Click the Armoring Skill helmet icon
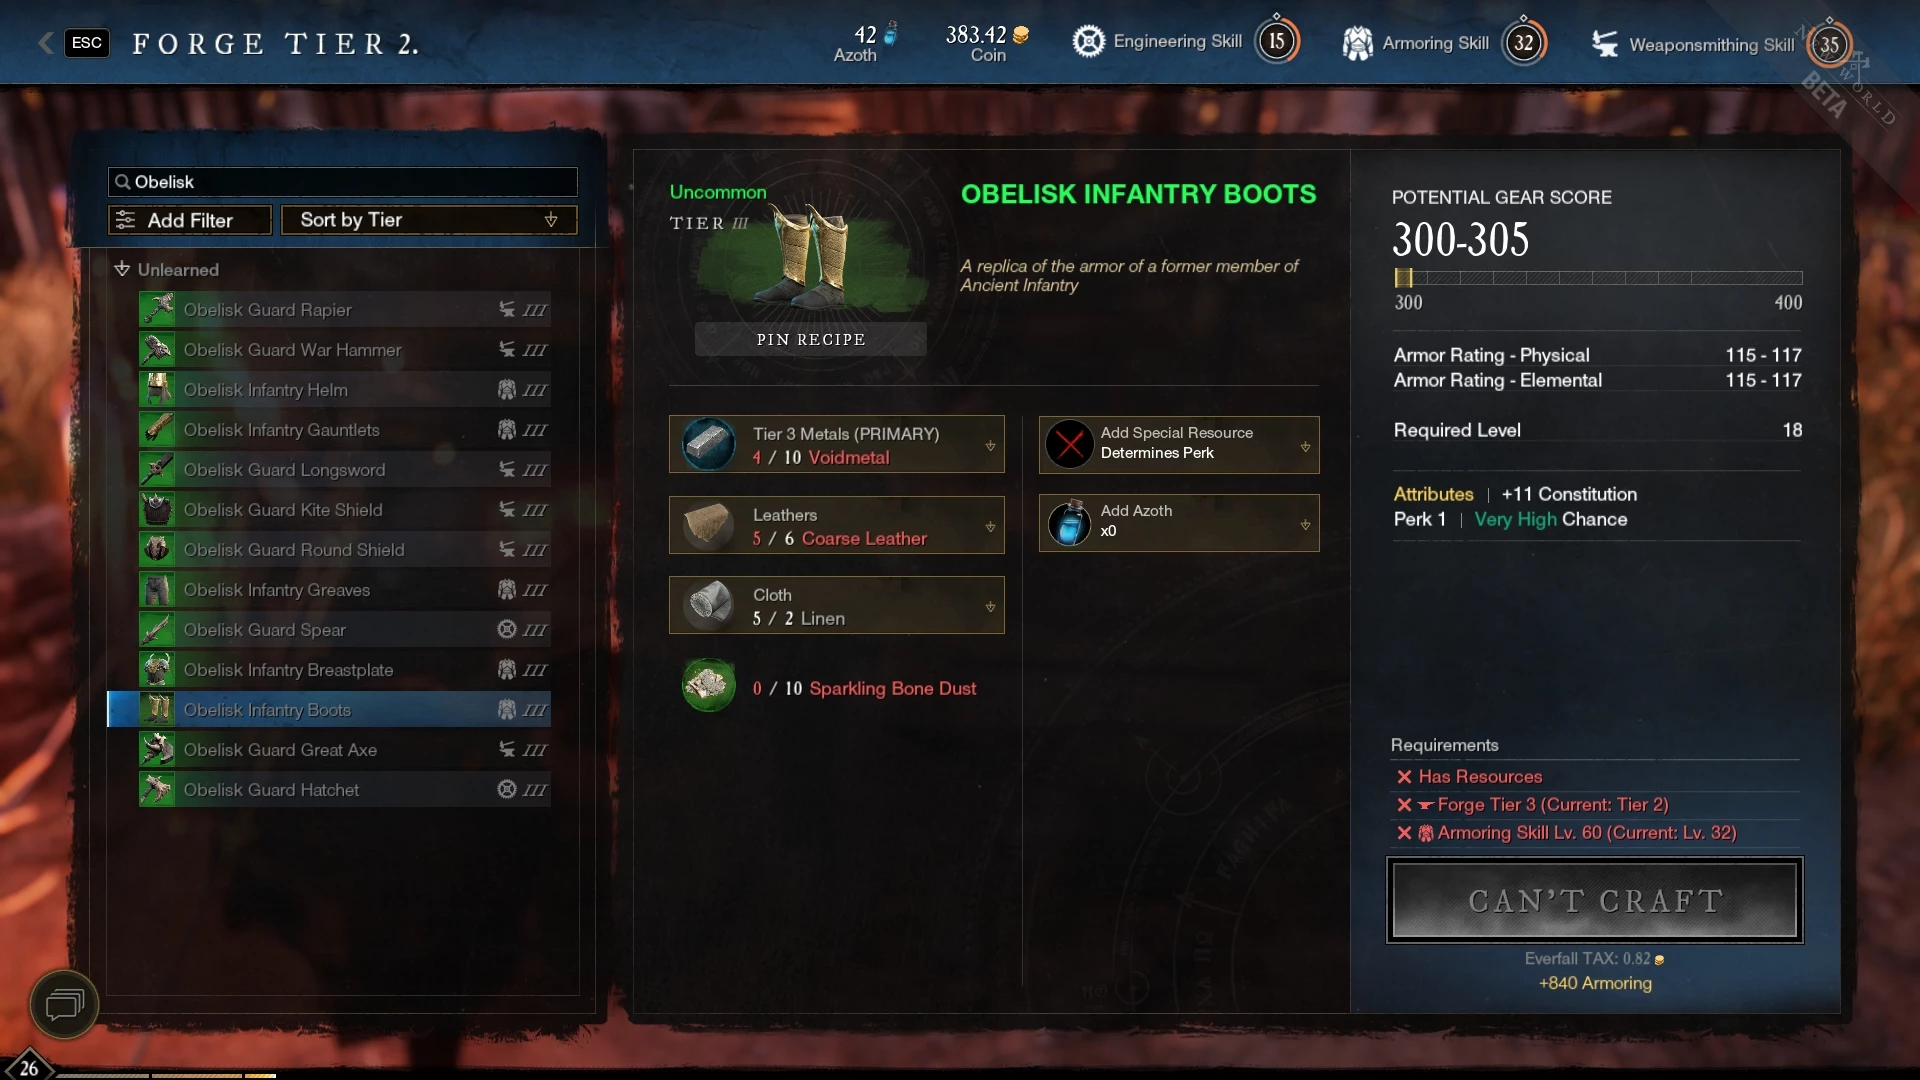 1357,43
